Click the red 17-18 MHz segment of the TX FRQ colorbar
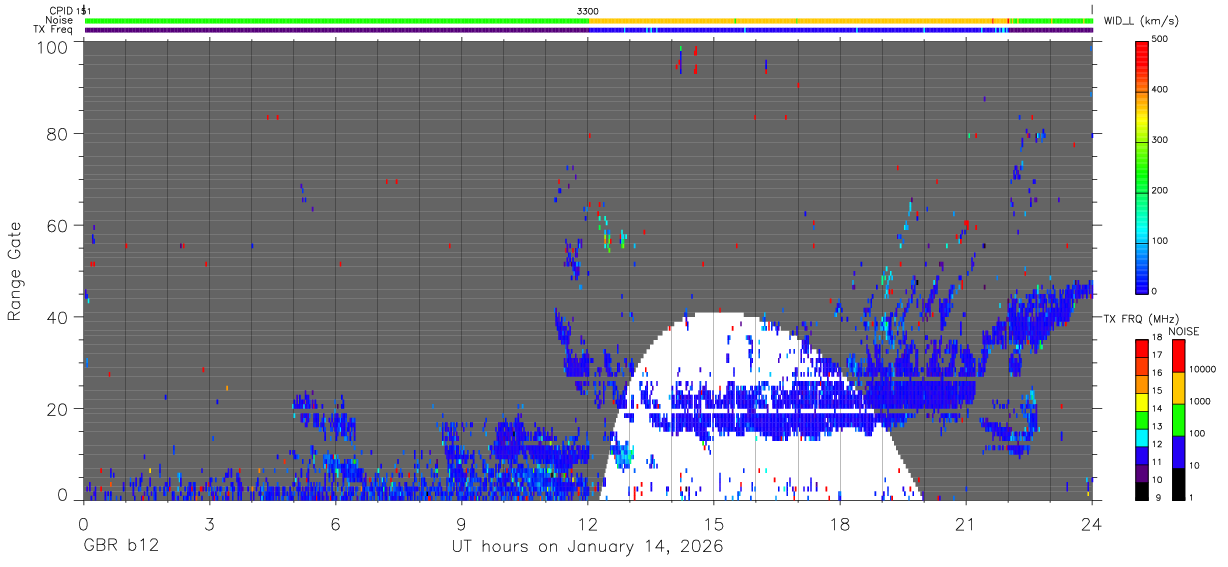 point(1142,348)
